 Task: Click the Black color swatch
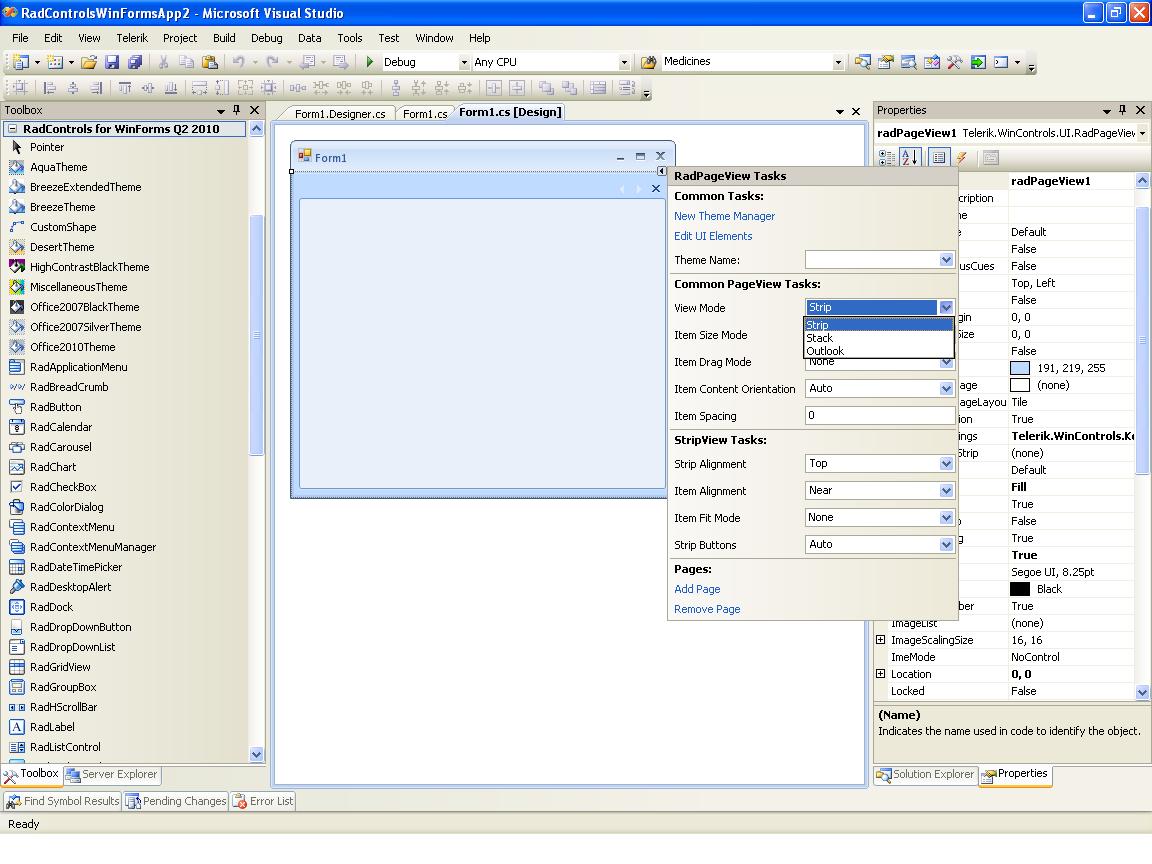(x=1020, y=589)
